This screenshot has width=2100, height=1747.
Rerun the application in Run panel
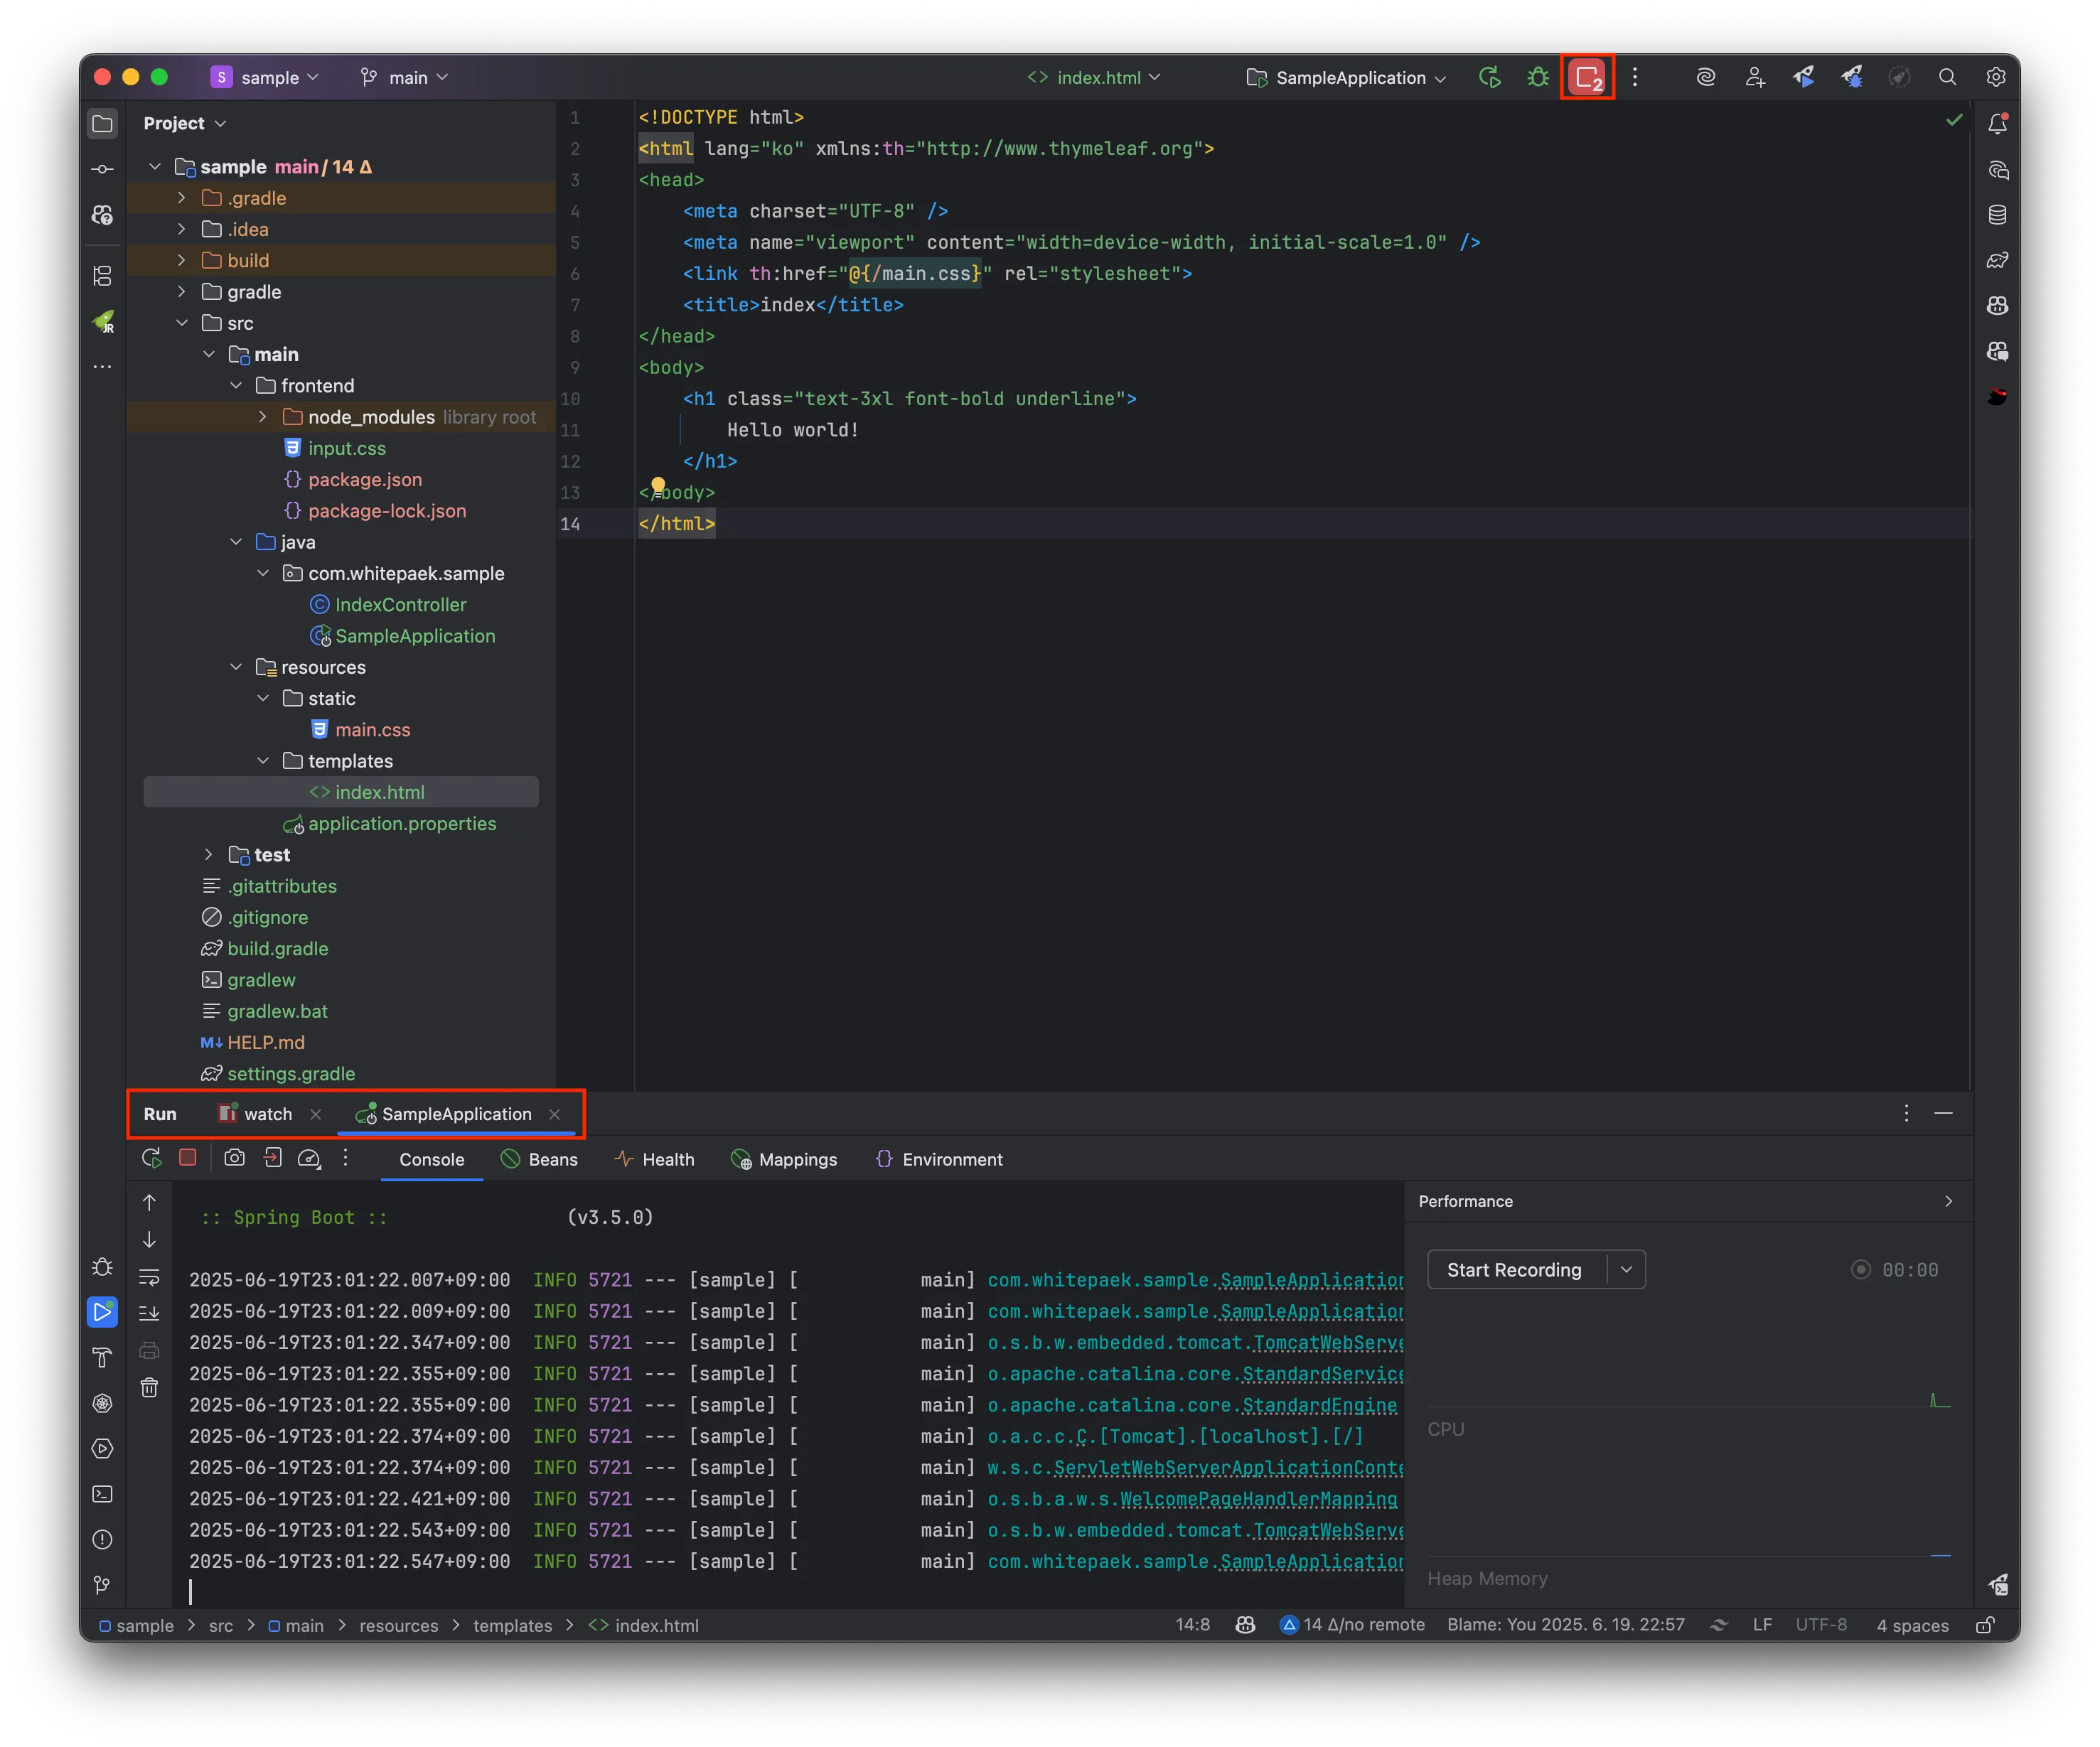click(x=151, y=1158)
